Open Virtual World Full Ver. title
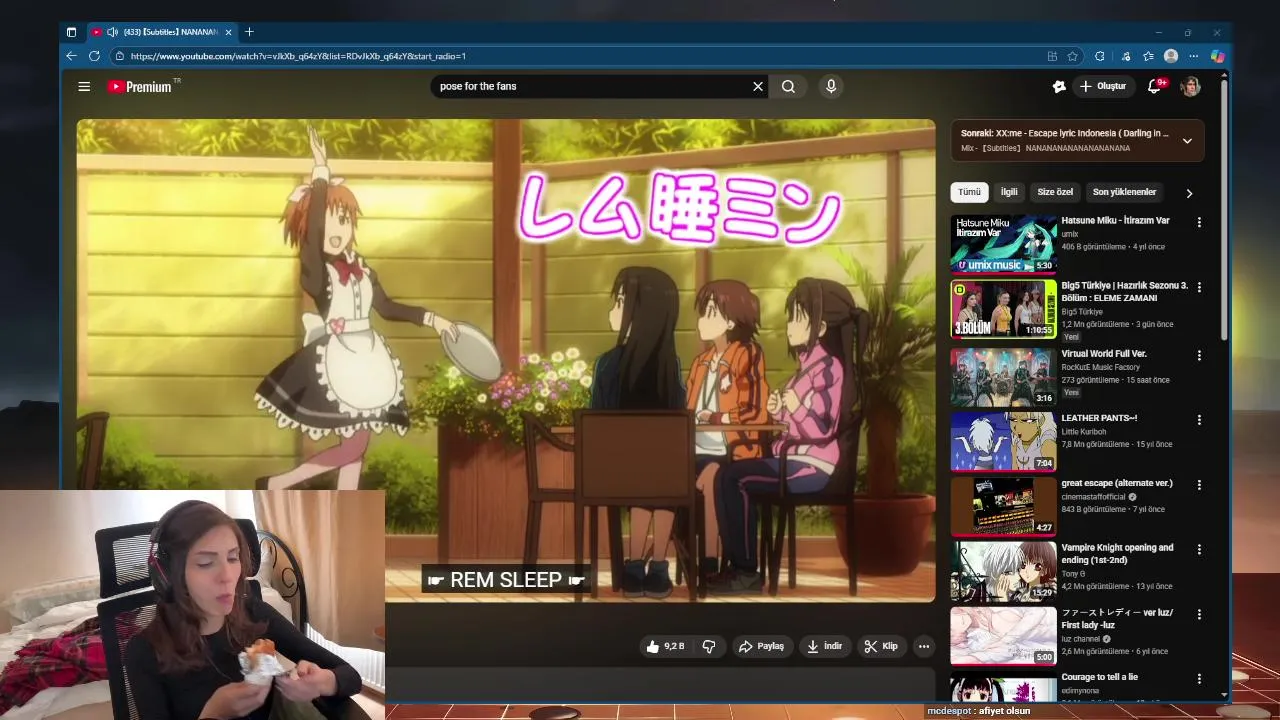This screenshot has width=1280, height=720. coord(1104,354)
